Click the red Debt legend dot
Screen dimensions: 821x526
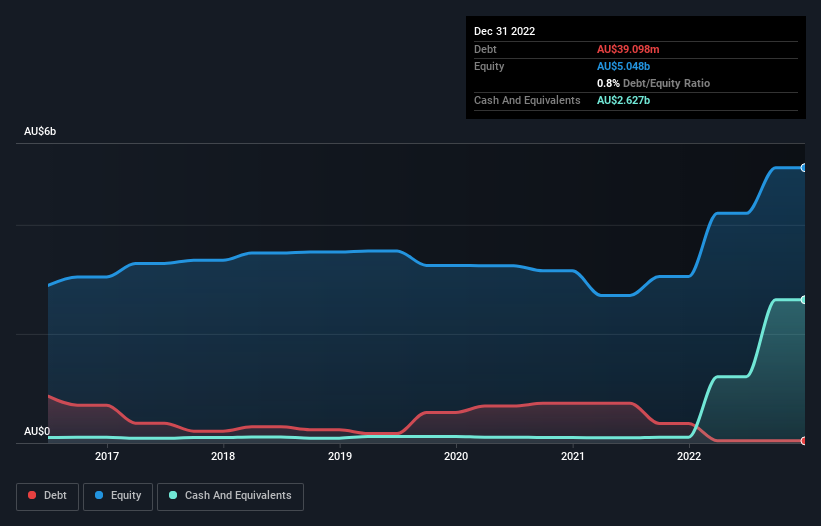point(32,495)
